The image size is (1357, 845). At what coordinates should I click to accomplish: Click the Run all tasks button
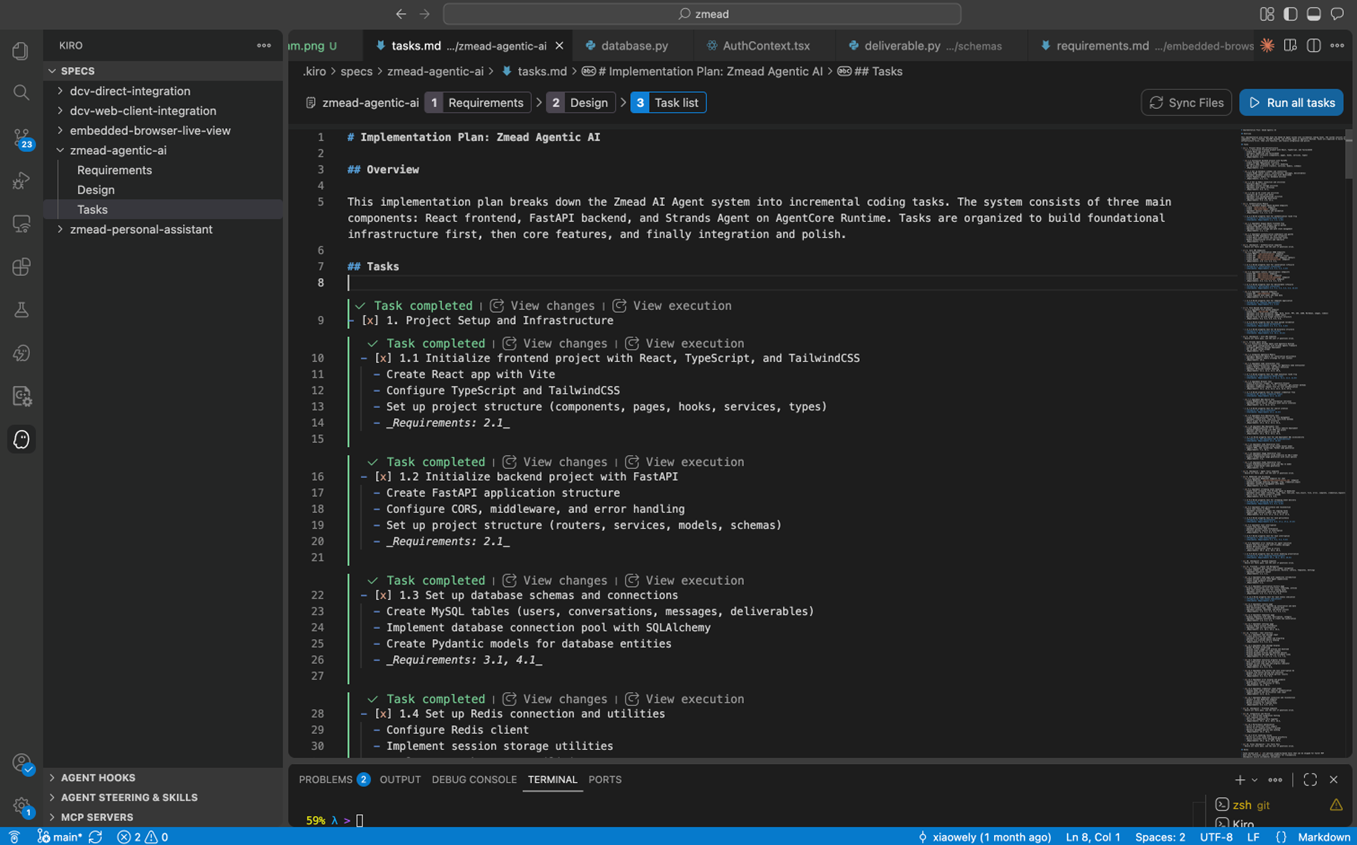click(x=1291, y=103)
